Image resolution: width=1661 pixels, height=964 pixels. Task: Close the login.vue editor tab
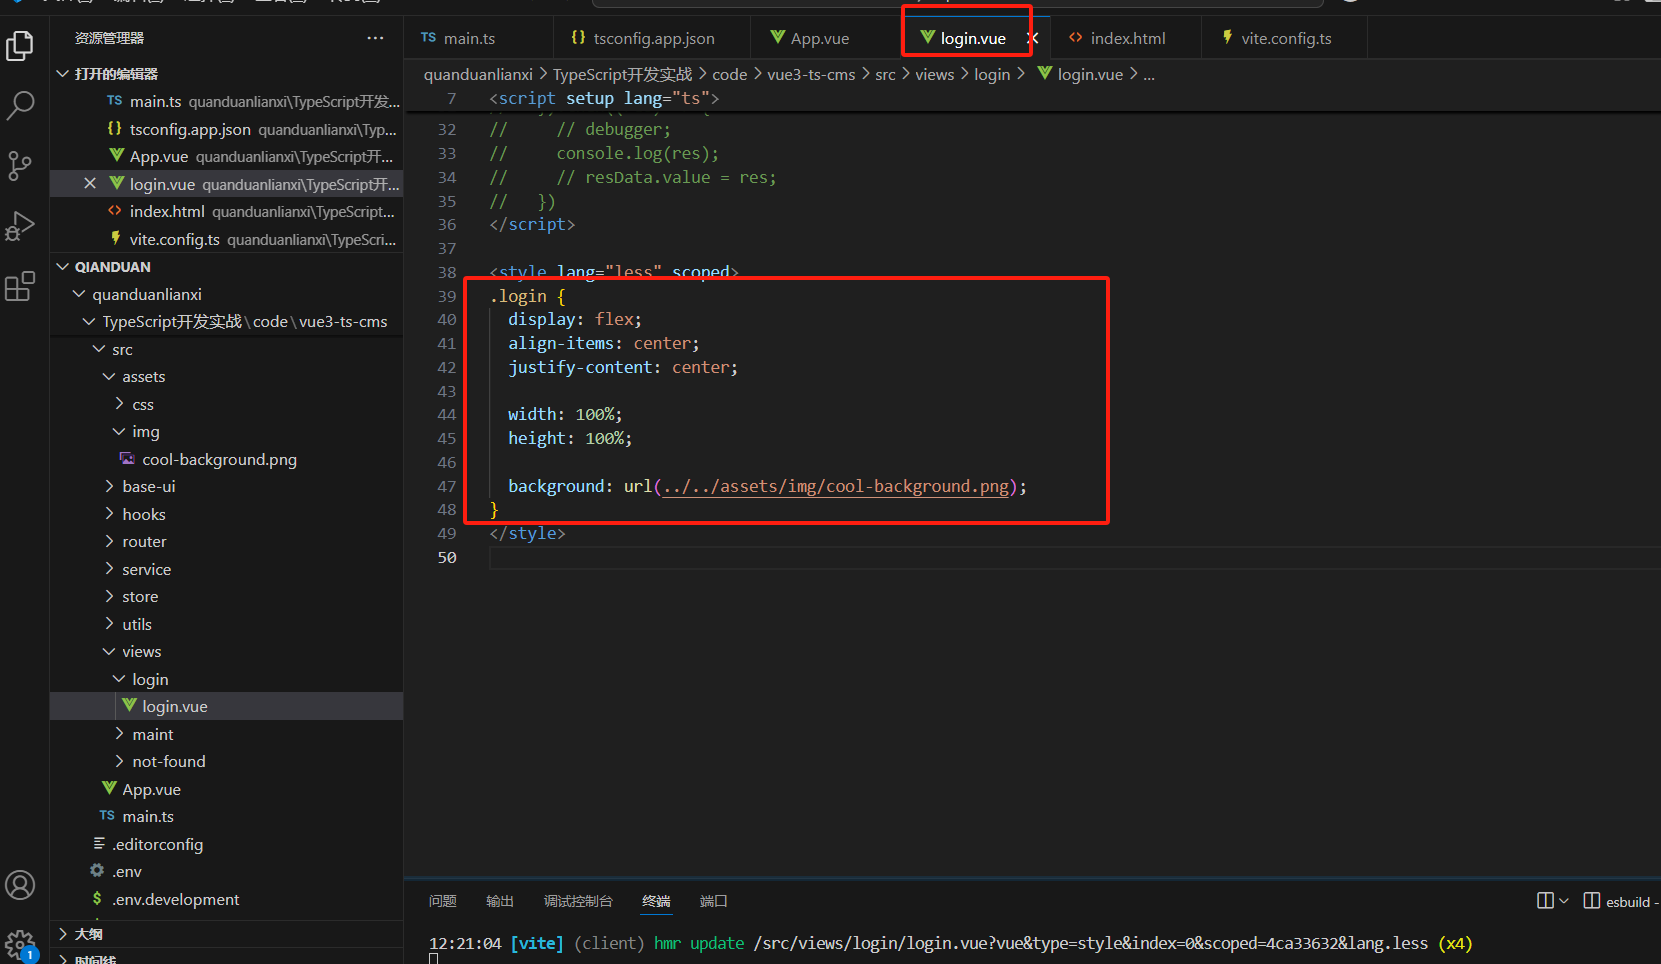pyautogui.click(x=1033, y=38)
